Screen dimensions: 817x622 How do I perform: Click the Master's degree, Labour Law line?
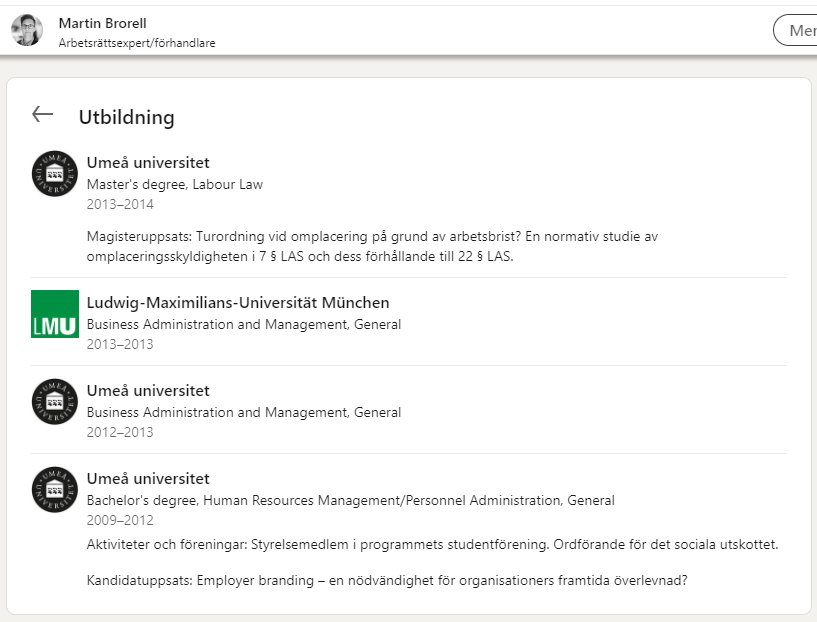pyautogui.click(x=175, y=184)
